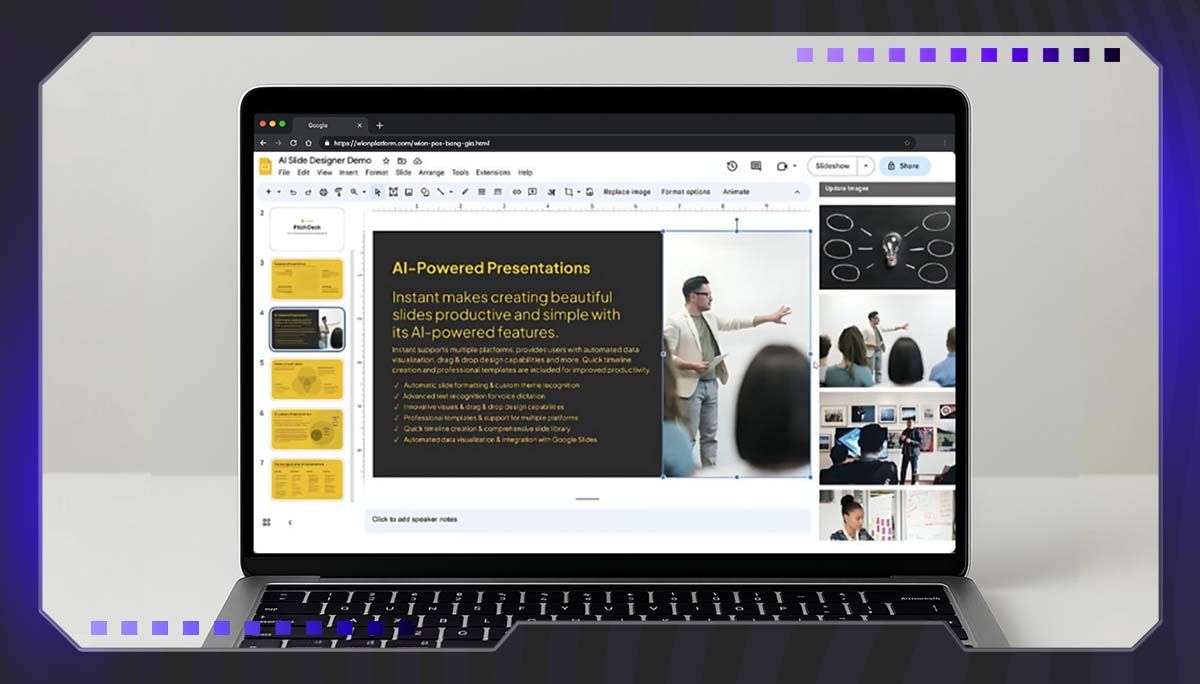Switch to grid view of slides

tap(267, 522)
